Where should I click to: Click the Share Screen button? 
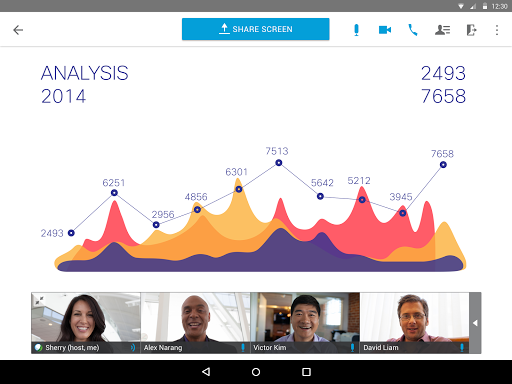[256, 29]
